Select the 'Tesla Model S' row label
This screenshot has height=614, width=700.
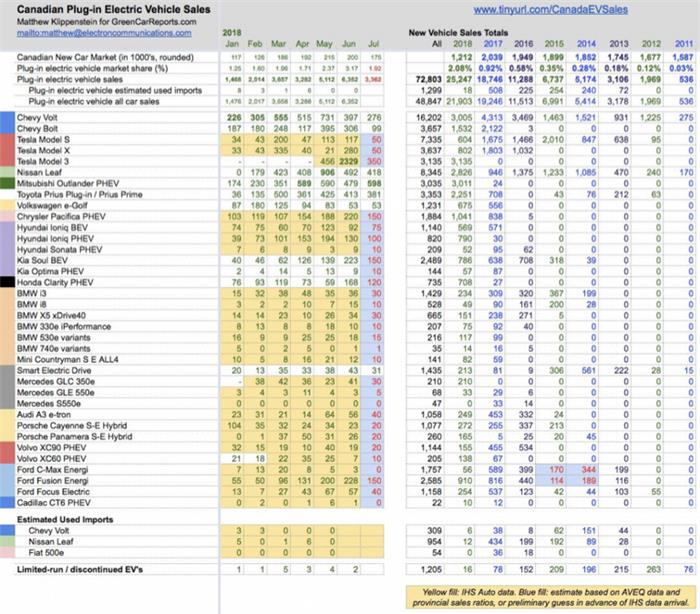[x=43, y=139]
